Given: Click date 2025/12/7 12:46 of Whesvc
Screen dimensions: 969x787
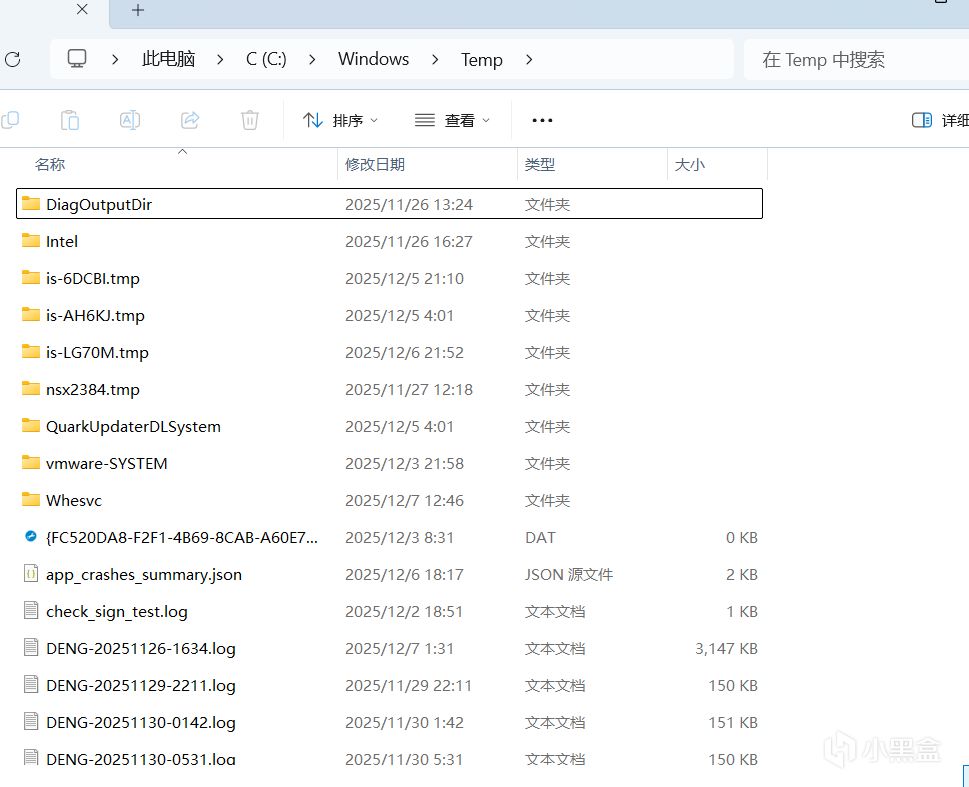Looking at the screenshot, I should pos(404,501).
